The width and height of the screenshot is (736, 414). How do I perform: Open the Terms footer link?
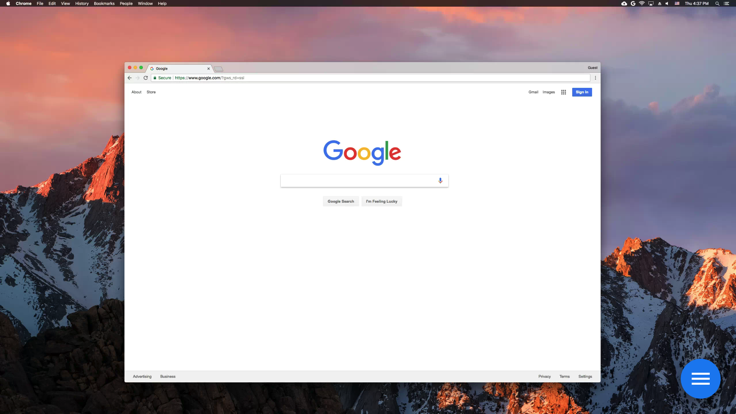564,376
